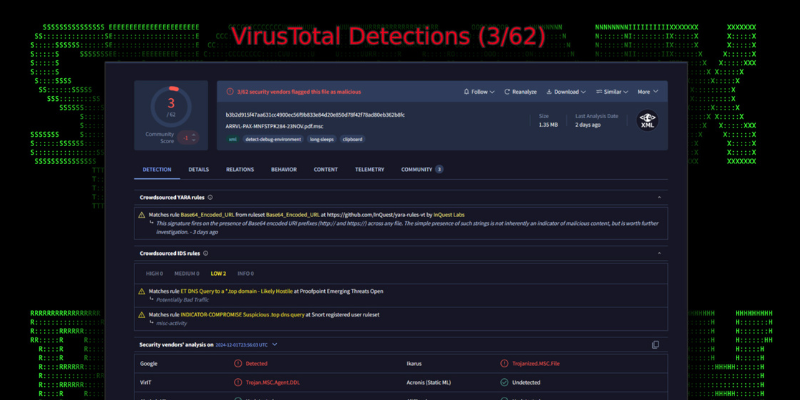Switch to the Content tab

[326, 169]
